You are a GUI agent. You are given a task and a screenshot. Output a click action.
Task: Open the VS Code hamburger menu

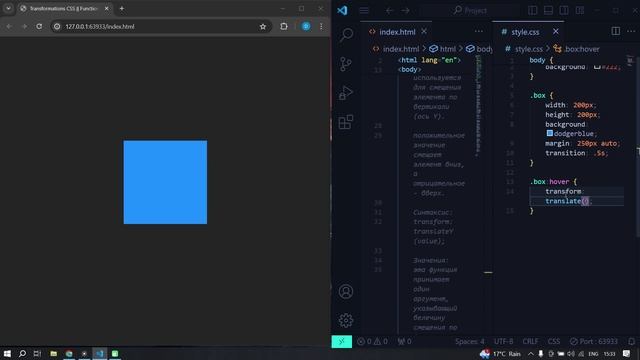pyautogui.click(x=364, y=10)
